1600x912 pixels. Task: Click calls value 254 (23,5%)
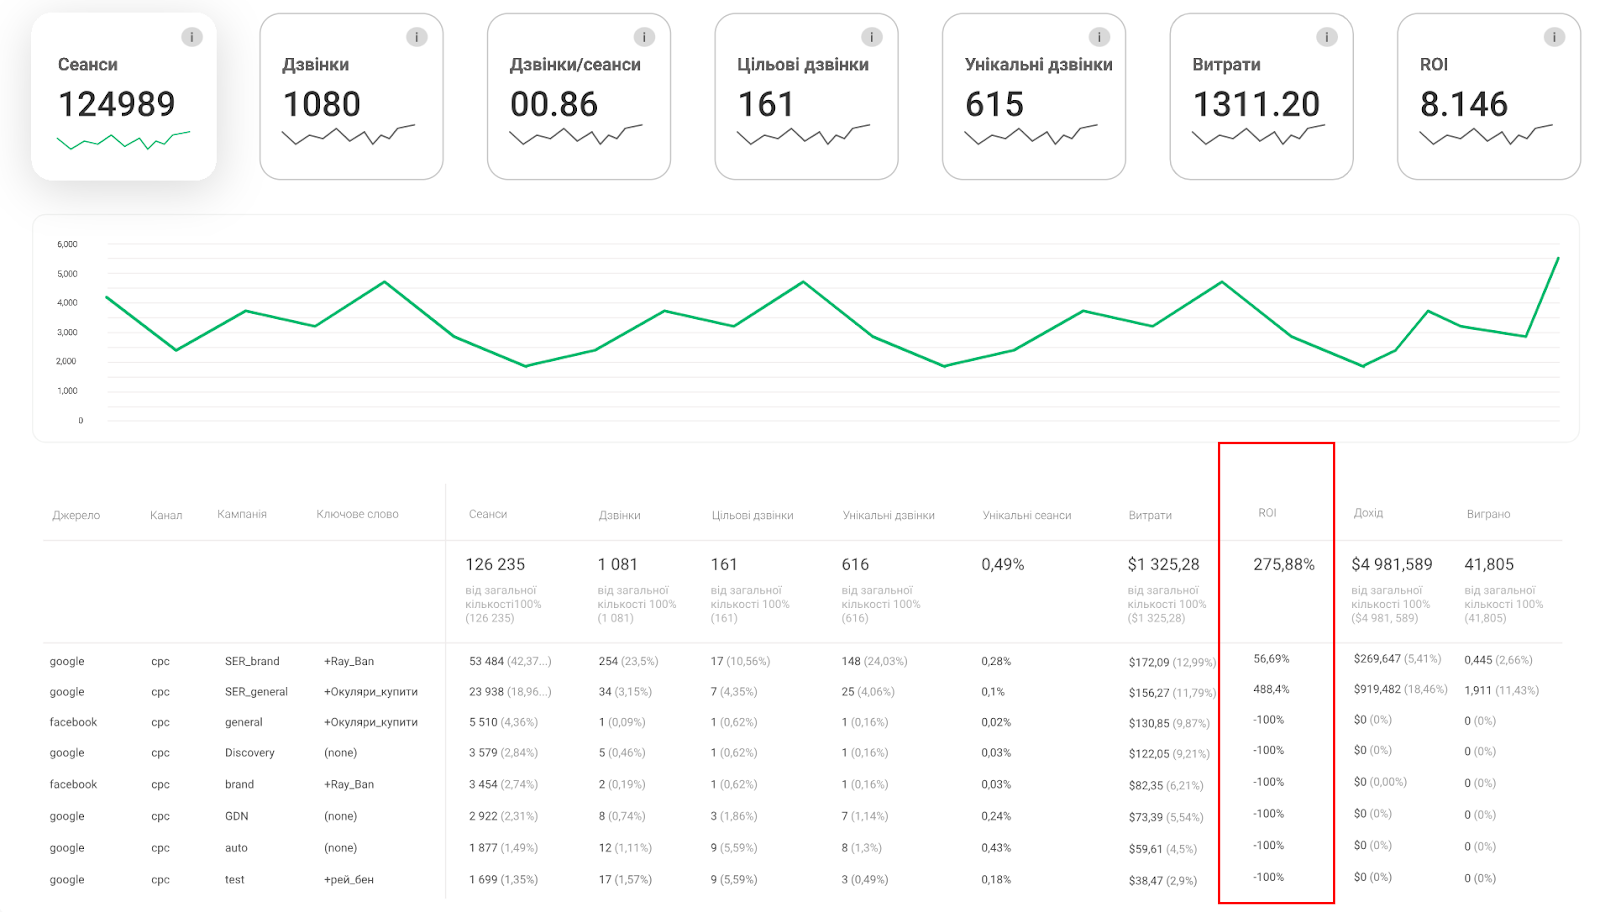pos(628,661)
